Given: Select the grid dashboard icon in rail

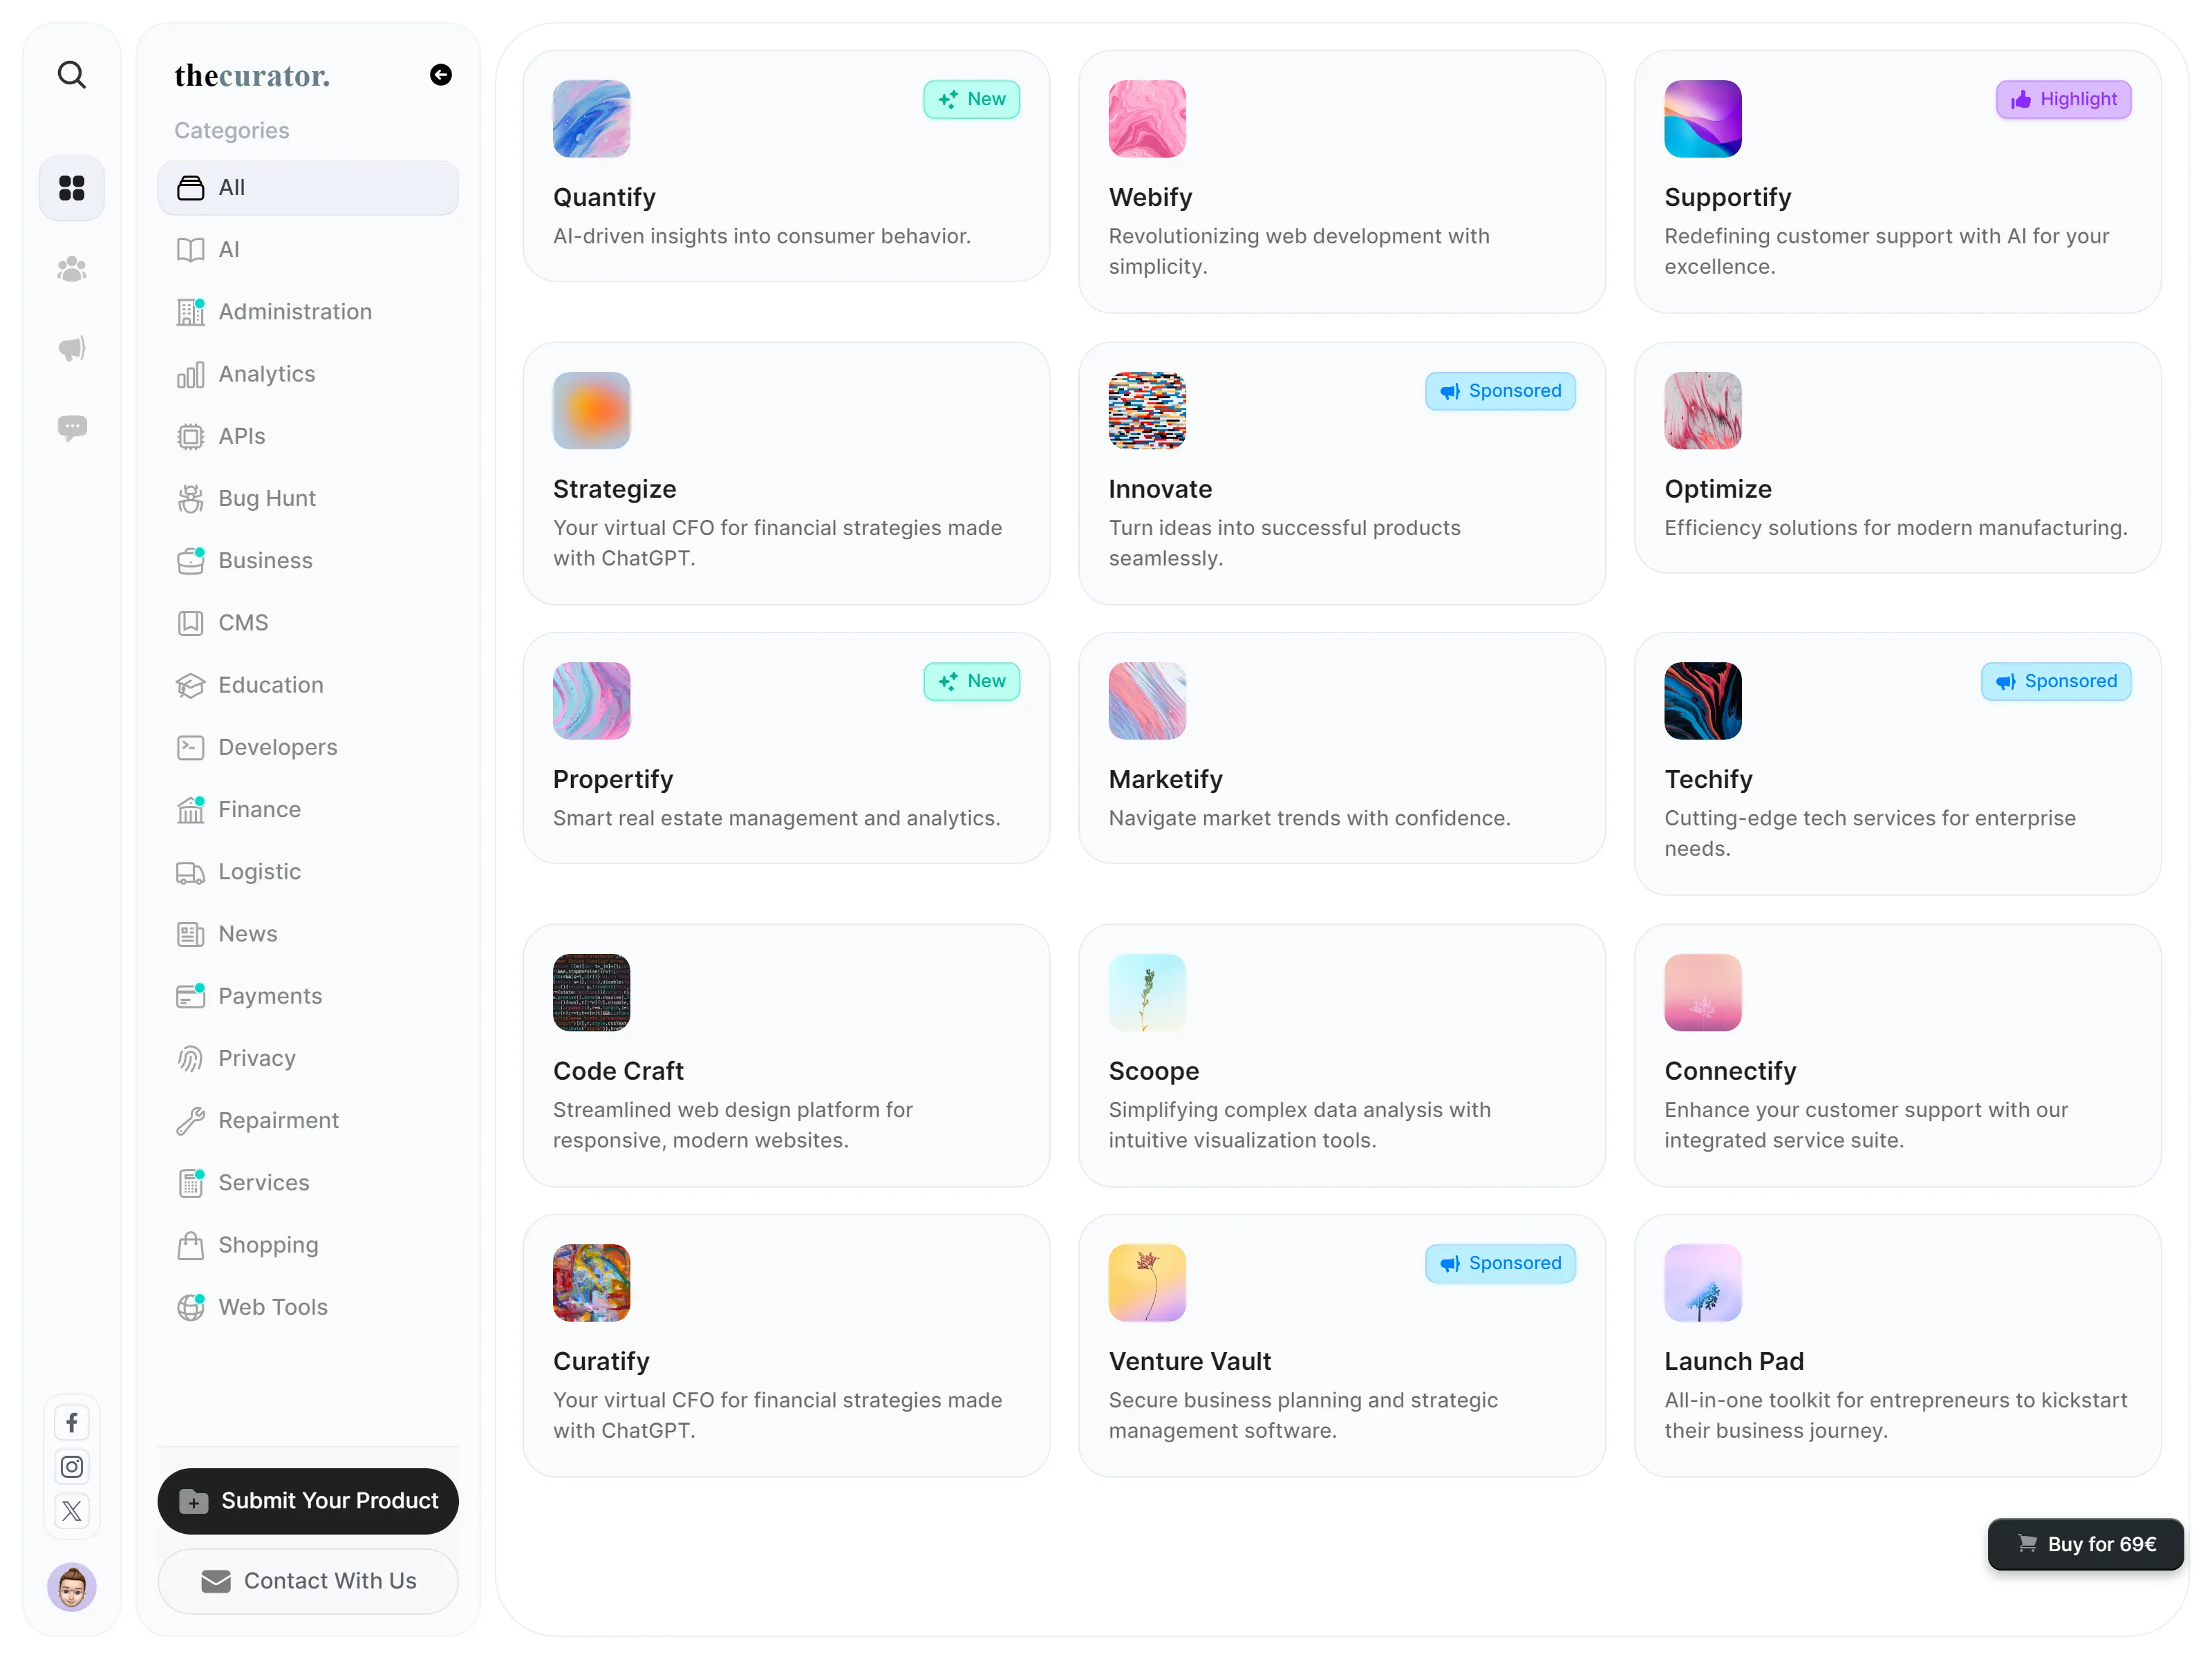Looking at the screenshot, I should click(x=71, y=188).
